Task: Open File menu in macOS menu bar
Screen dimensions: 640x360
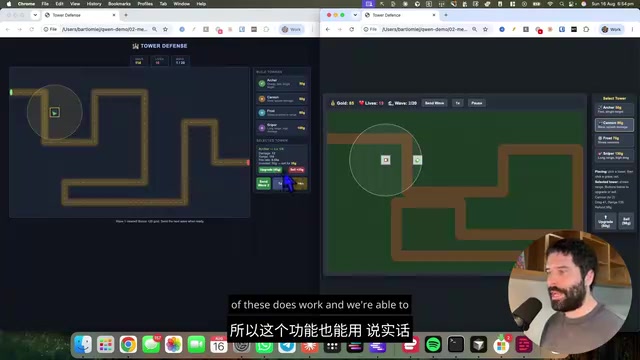Action: (x=45, y=4)
